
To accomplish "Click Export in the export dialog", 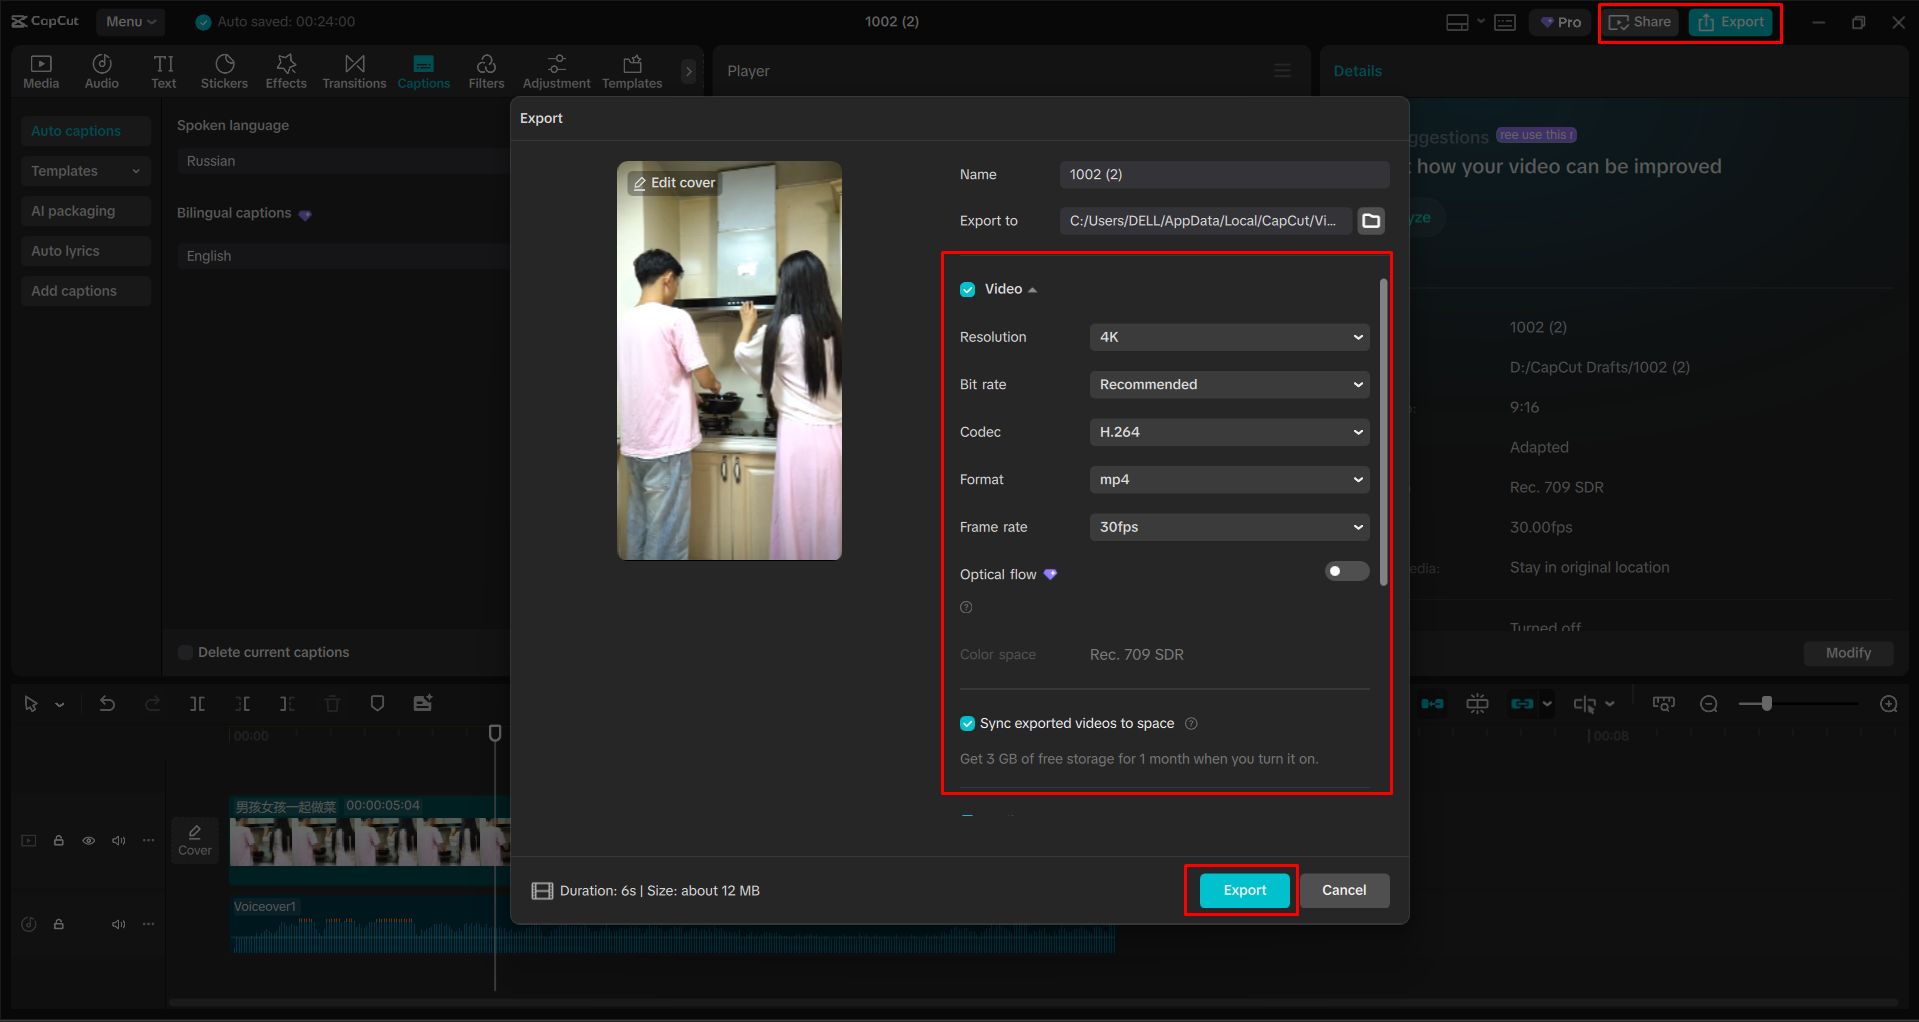I will (x=1241, y=890).
